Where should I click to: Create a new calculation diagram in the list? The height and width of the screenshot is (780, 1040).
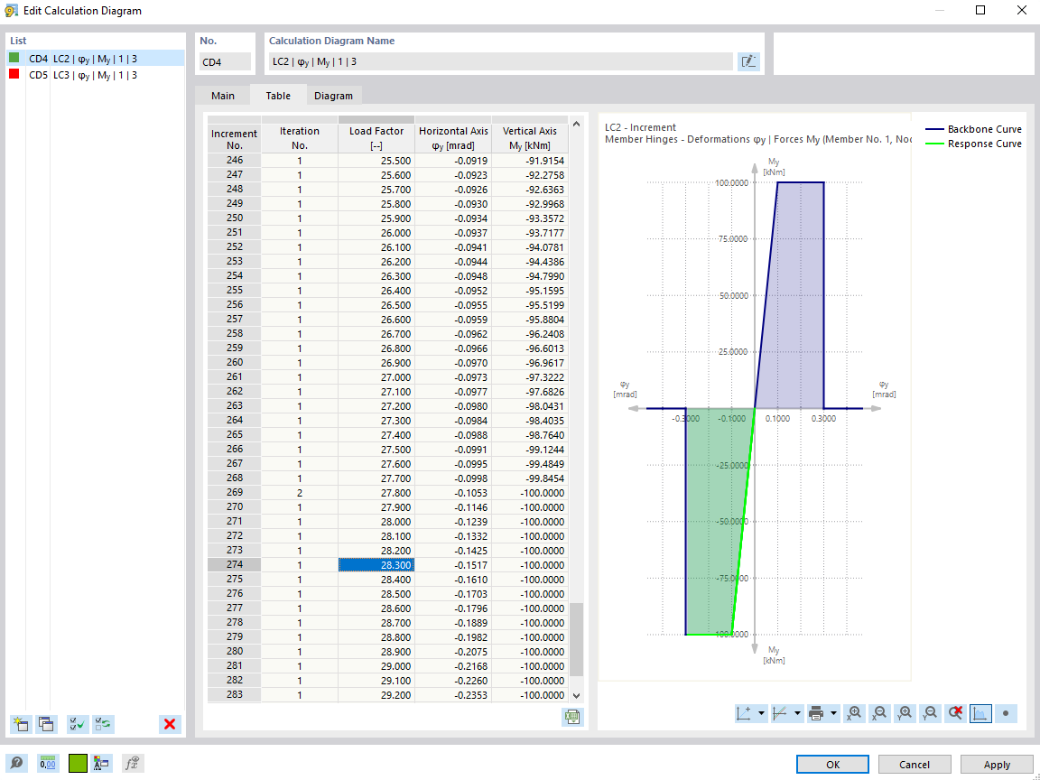21,724
